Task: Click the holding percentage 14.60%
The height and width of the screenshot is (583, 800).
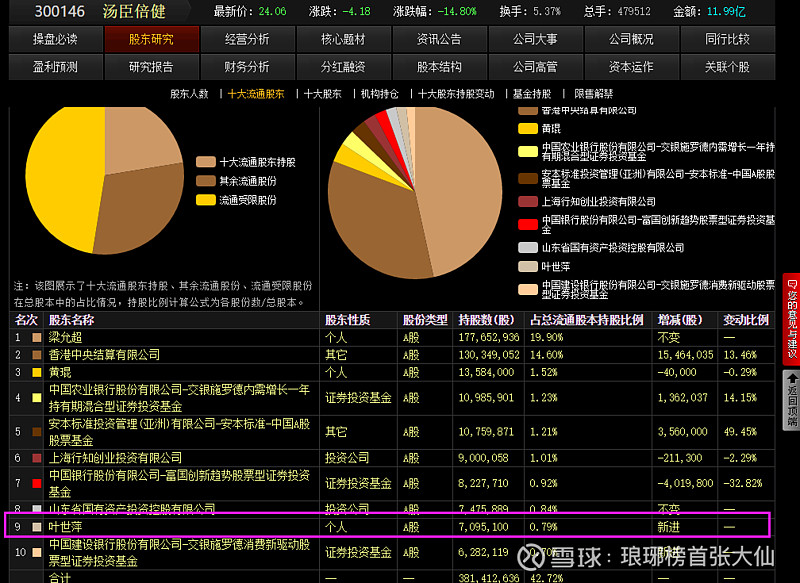Action: [546, 355]
